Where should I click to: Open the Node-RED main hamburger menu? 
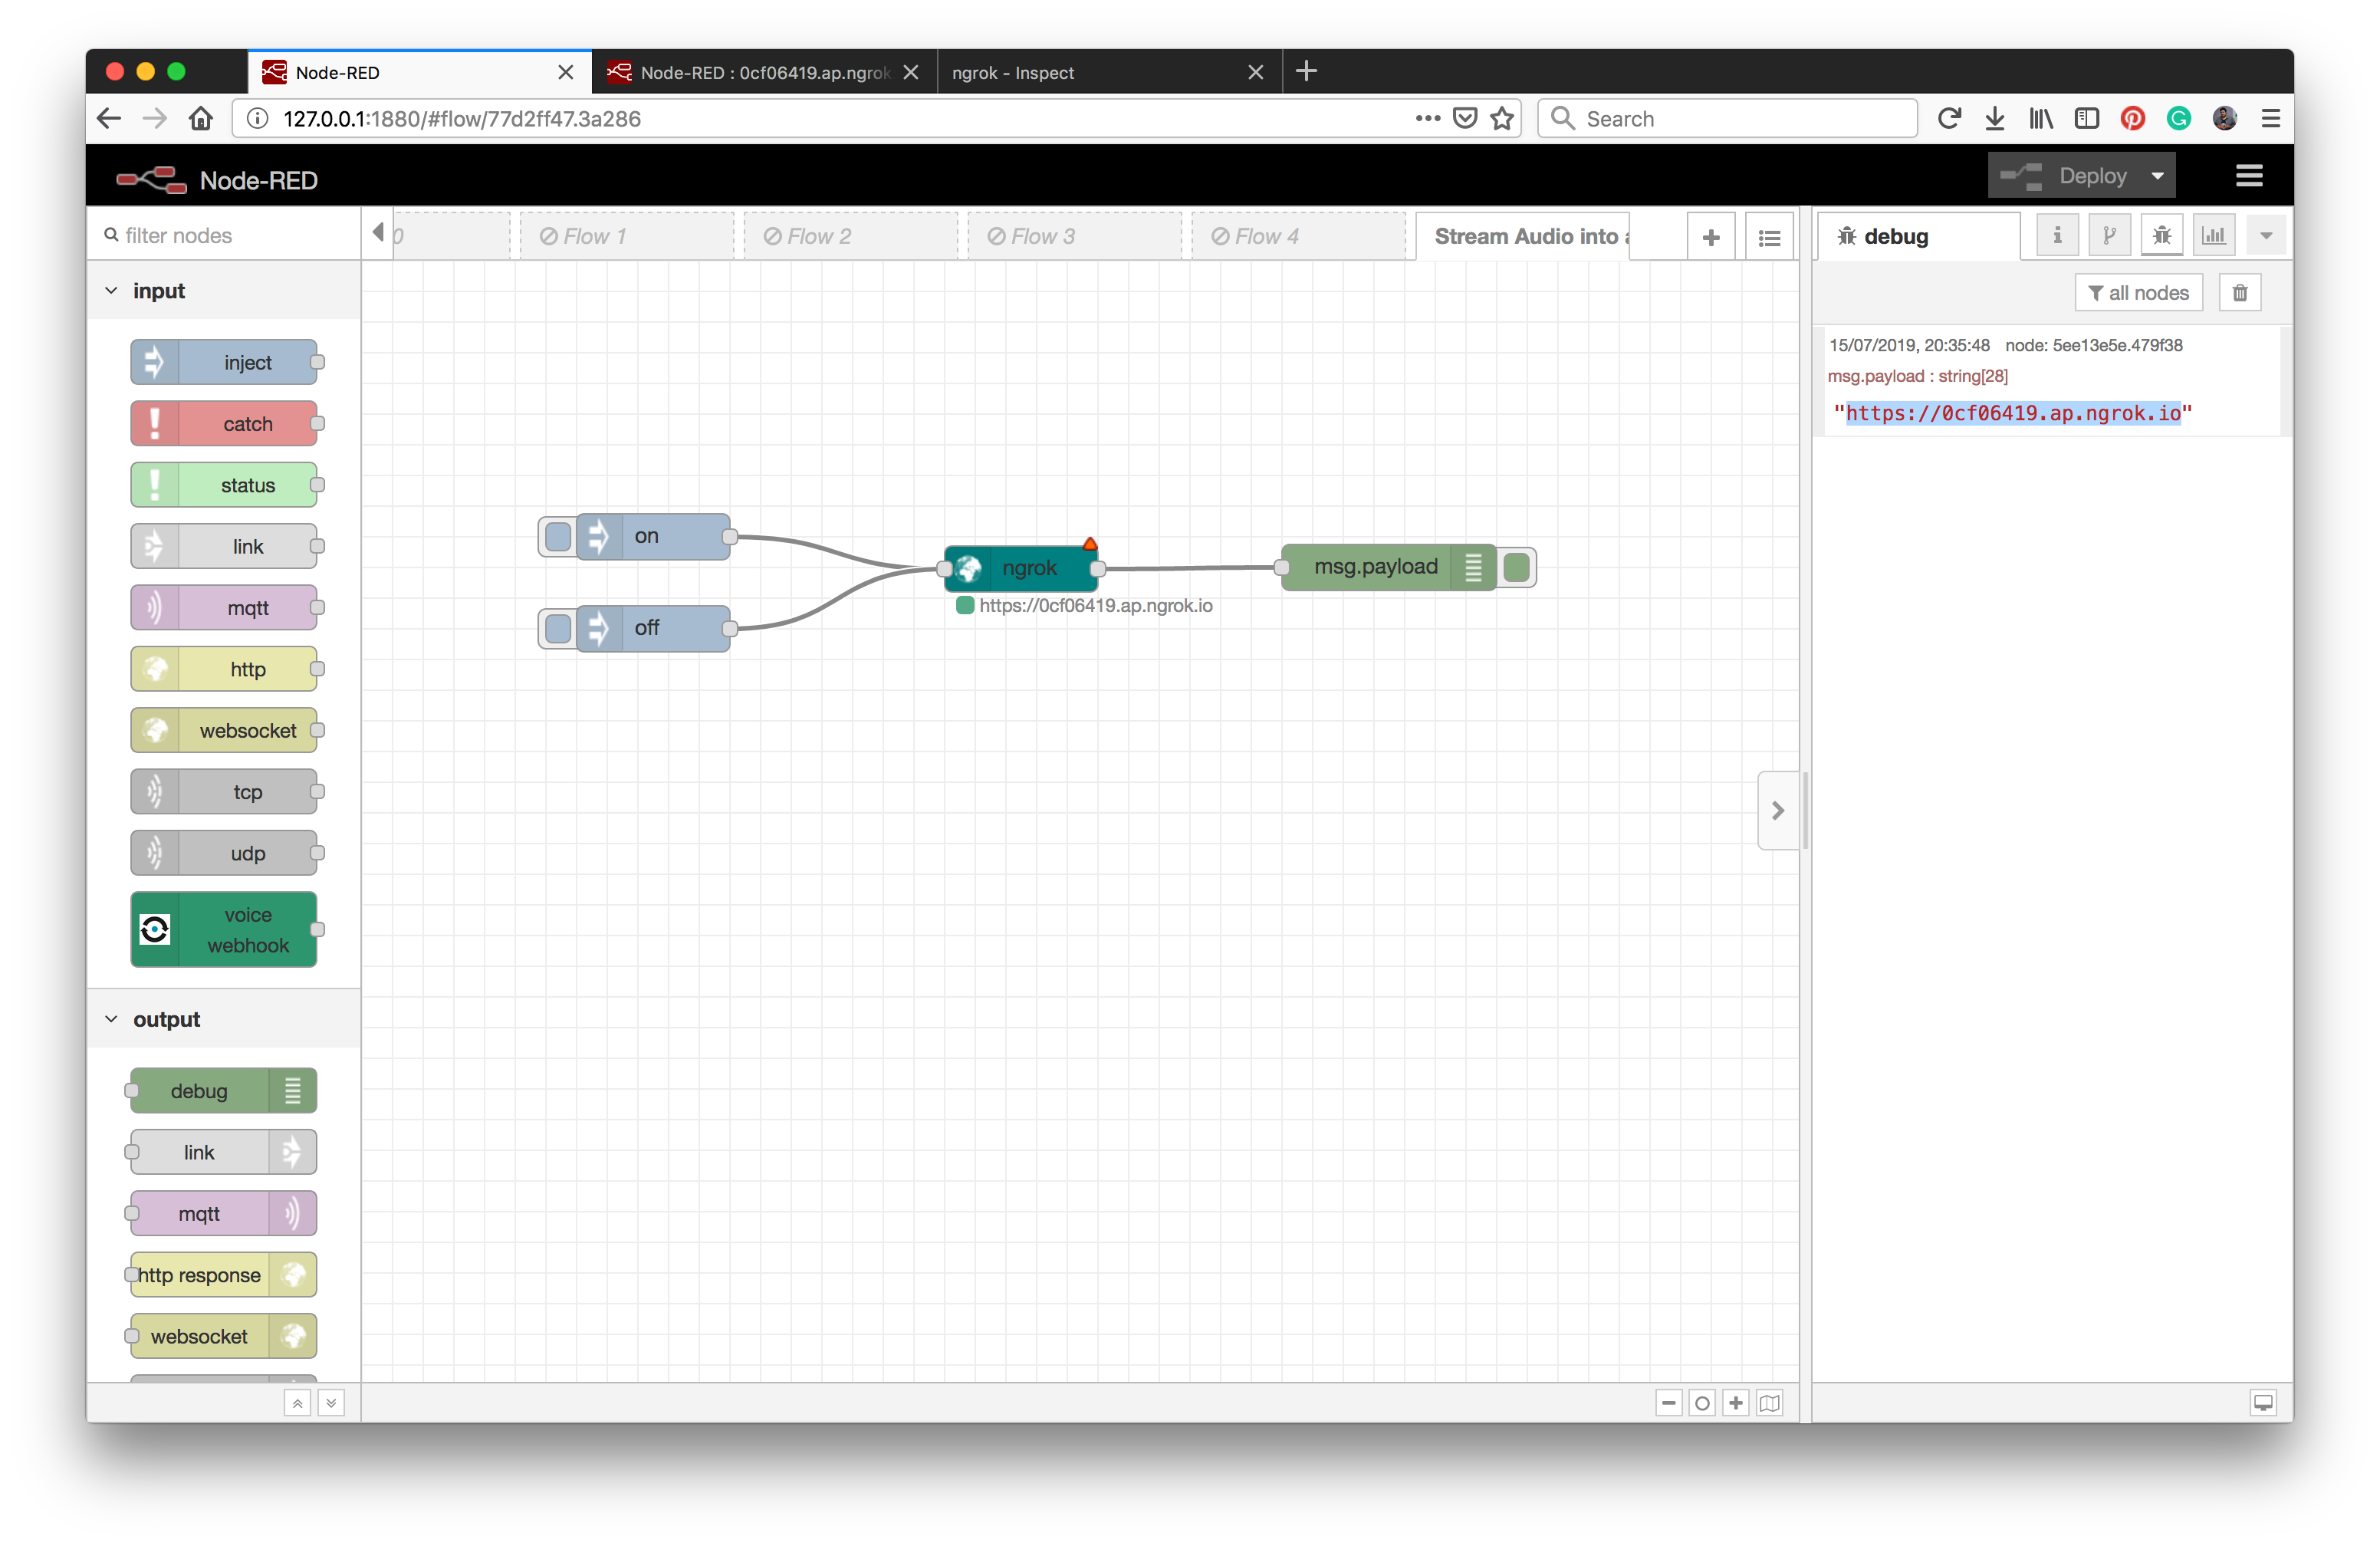[2249, 176]
